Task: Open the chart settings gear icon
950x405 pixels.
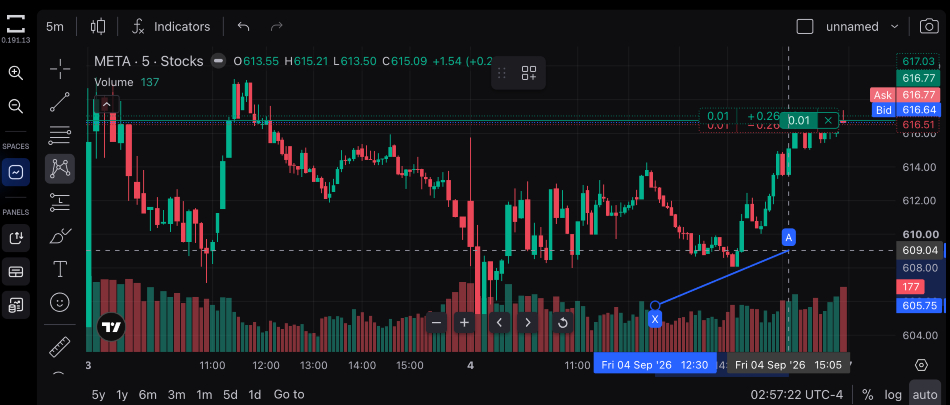Action: 921,365
